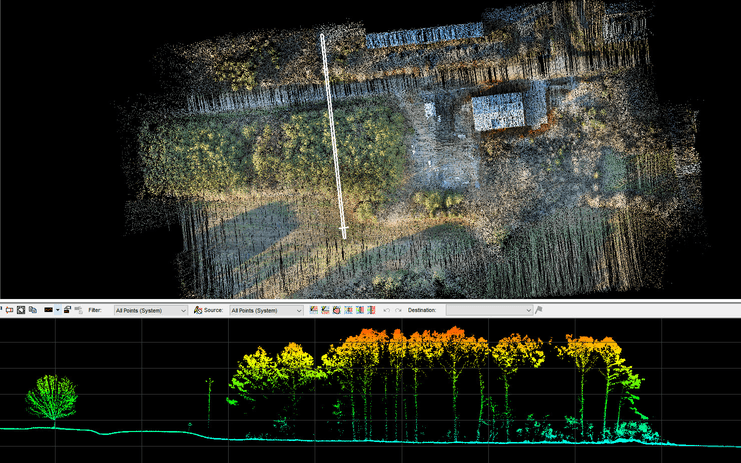Screen dimensions: 741x463
Task: Click the copy views icon
Action: click(x=33, y=310)
